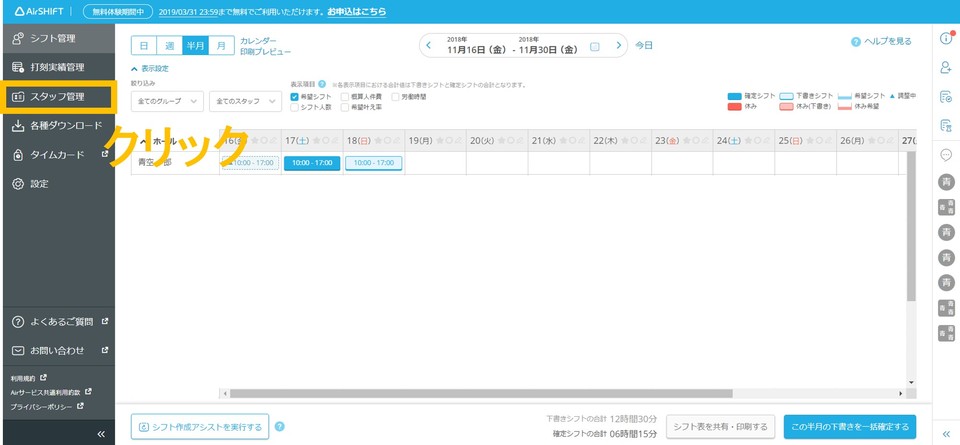Click the calendar picker icon beside date range

click(595, 46)
